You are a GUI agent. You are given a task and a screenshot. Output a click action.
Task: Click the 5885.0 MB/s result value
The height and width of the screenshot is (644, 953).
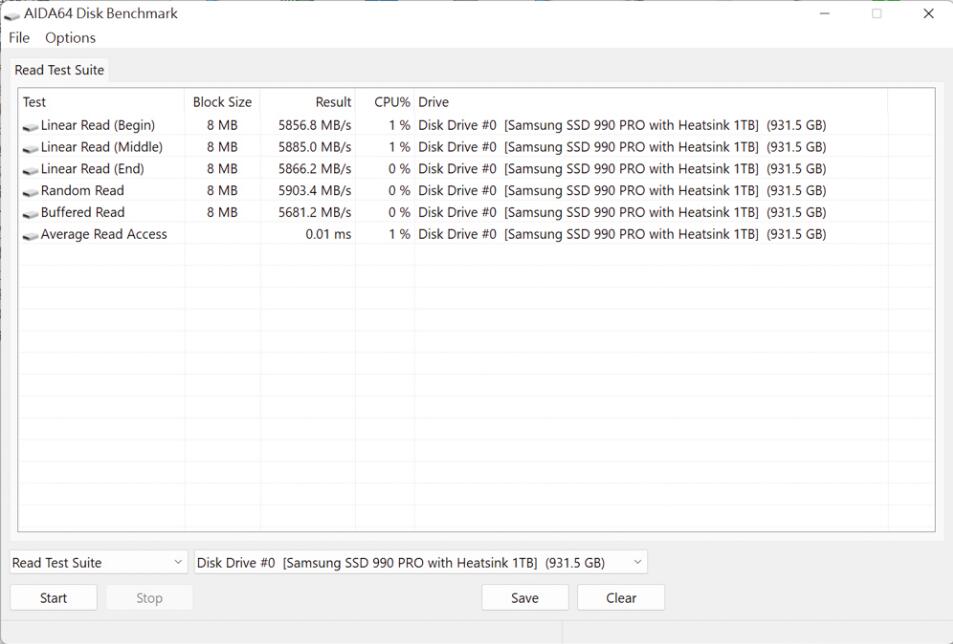315,147
